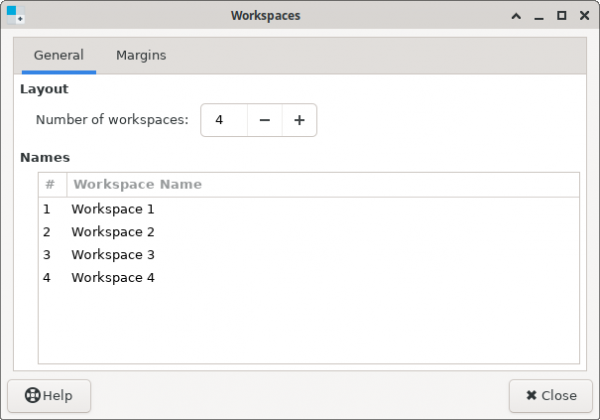Select the Workspace 4 row

click(309, 277)
